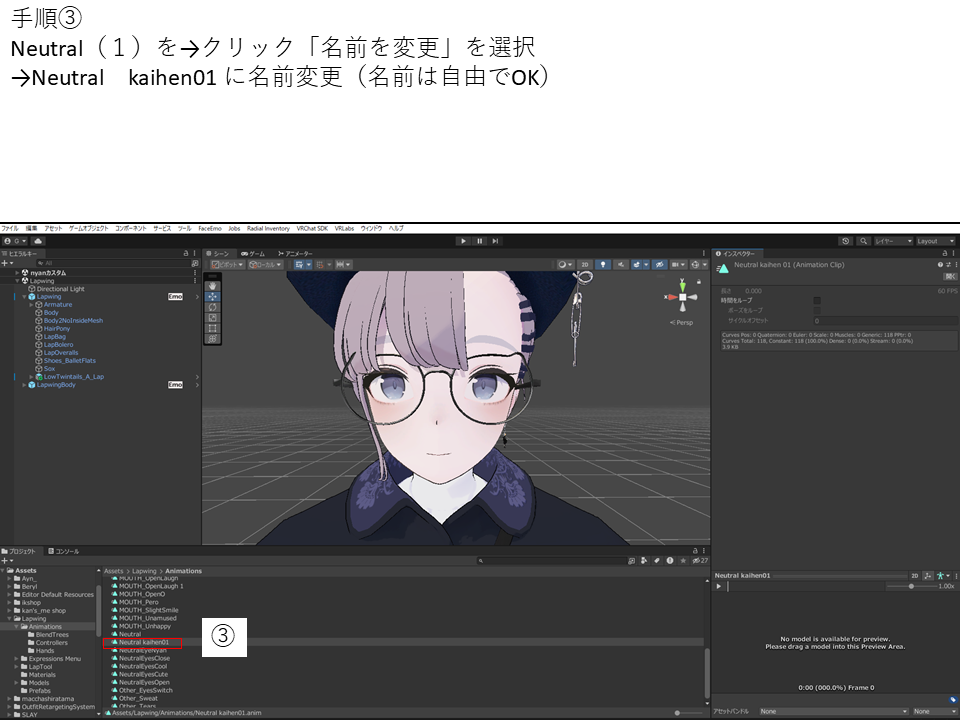Screen dimensions: 960x720
Task: Open the VRChat SDK menu
Action: 312,228
